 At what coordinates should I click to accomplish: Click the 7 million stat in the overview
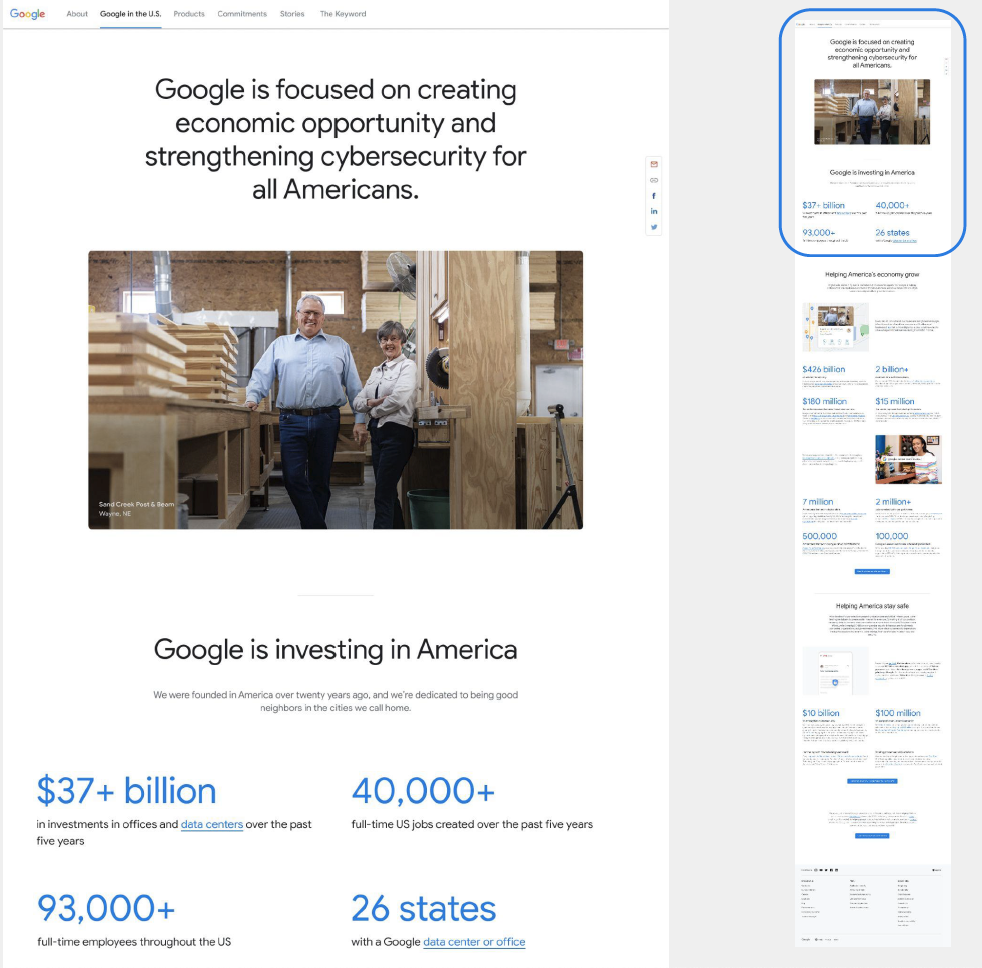coord(818,502)
